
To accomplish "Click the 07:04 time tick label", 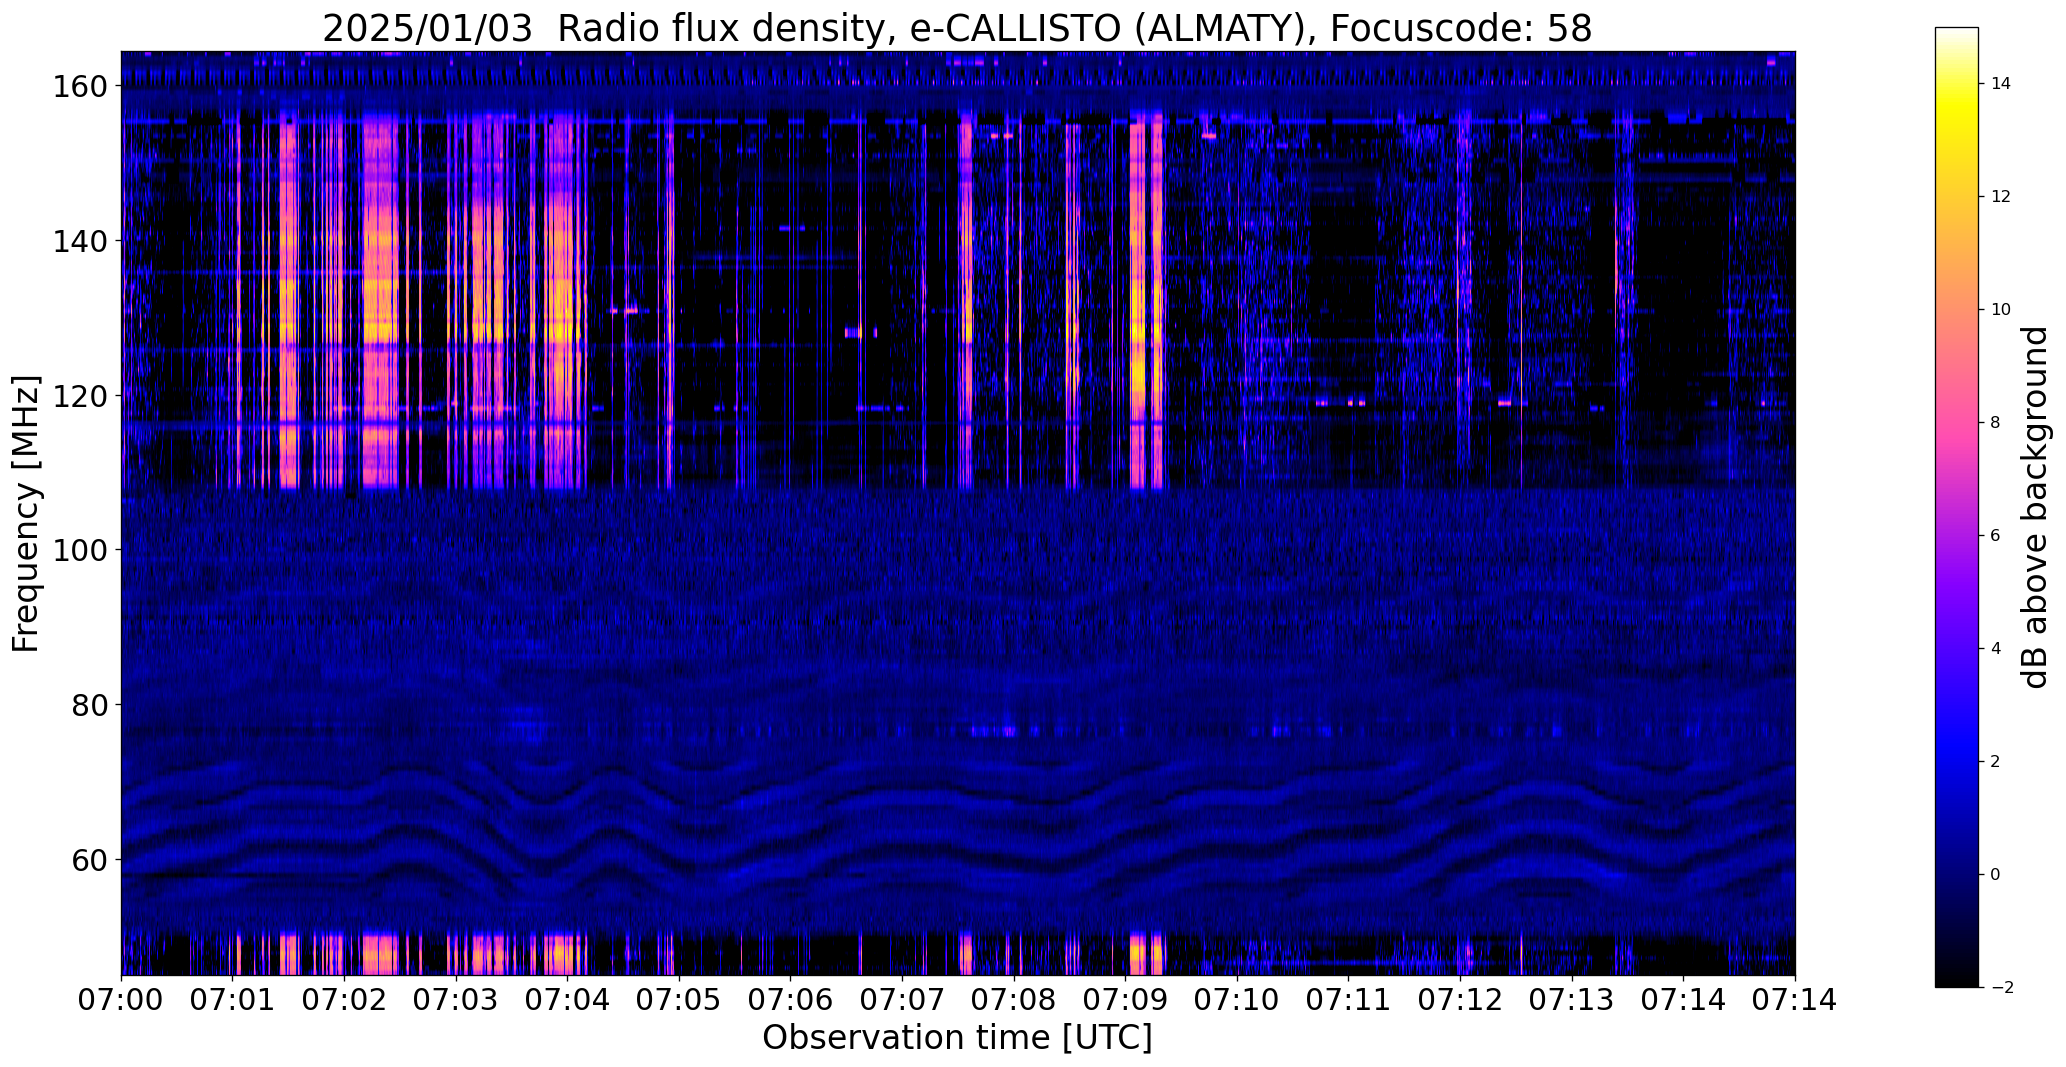I will coord(568,1001).
